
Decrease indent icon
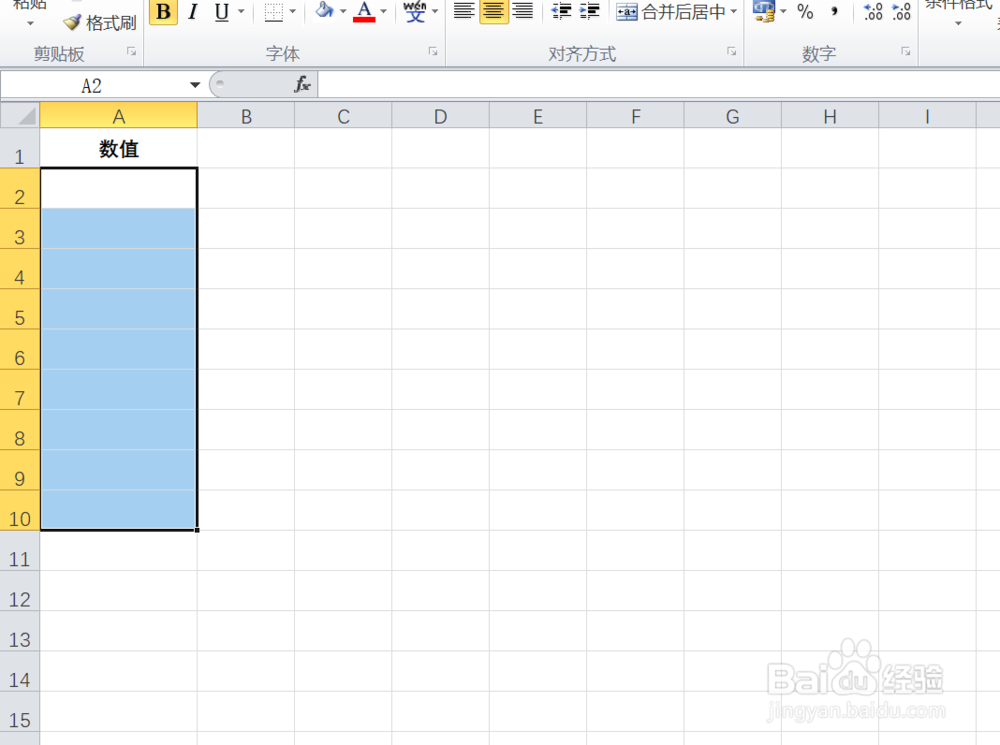click(561, 11)
